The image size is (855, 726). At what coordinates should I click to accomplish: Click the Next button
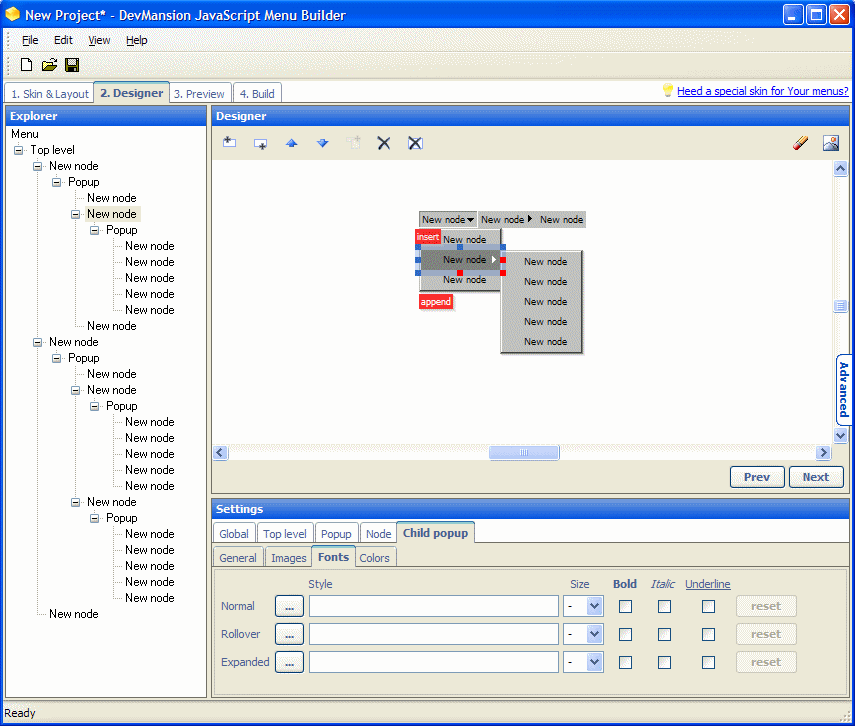pos(816,477)
